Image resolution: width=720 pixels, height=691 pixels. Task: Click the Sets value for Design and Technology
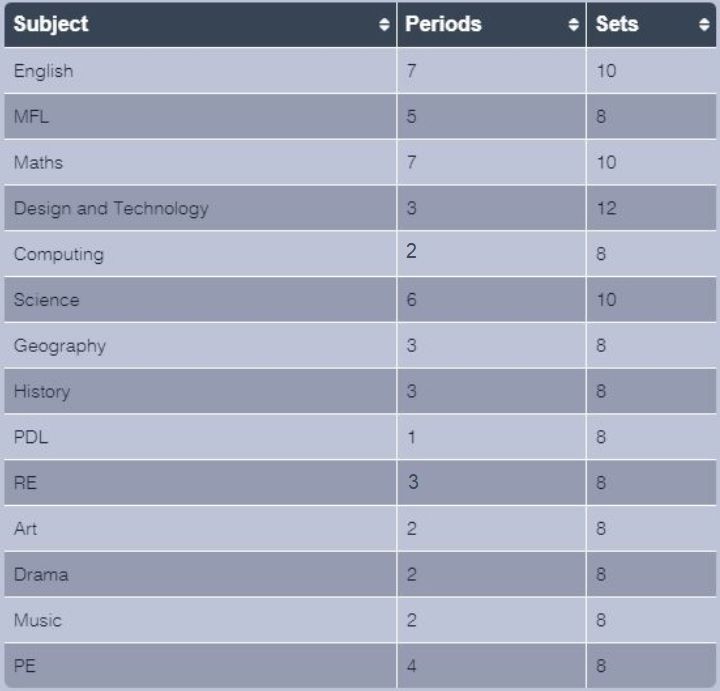[609, 209]
